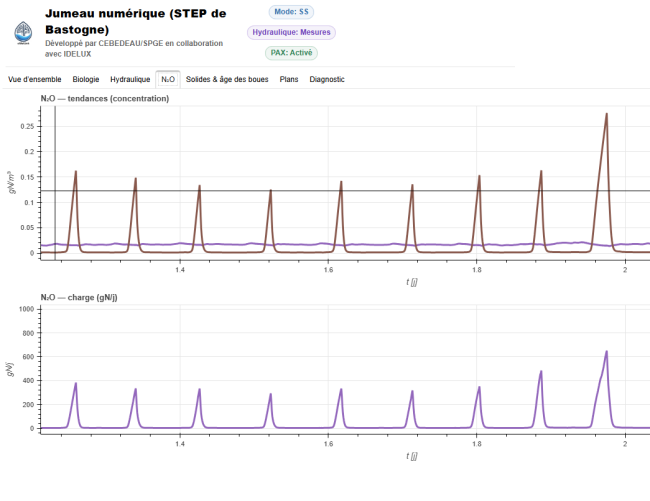
Task: Click the 1.6 tick on concentration chart x-axis
Action: coord(328,271)
